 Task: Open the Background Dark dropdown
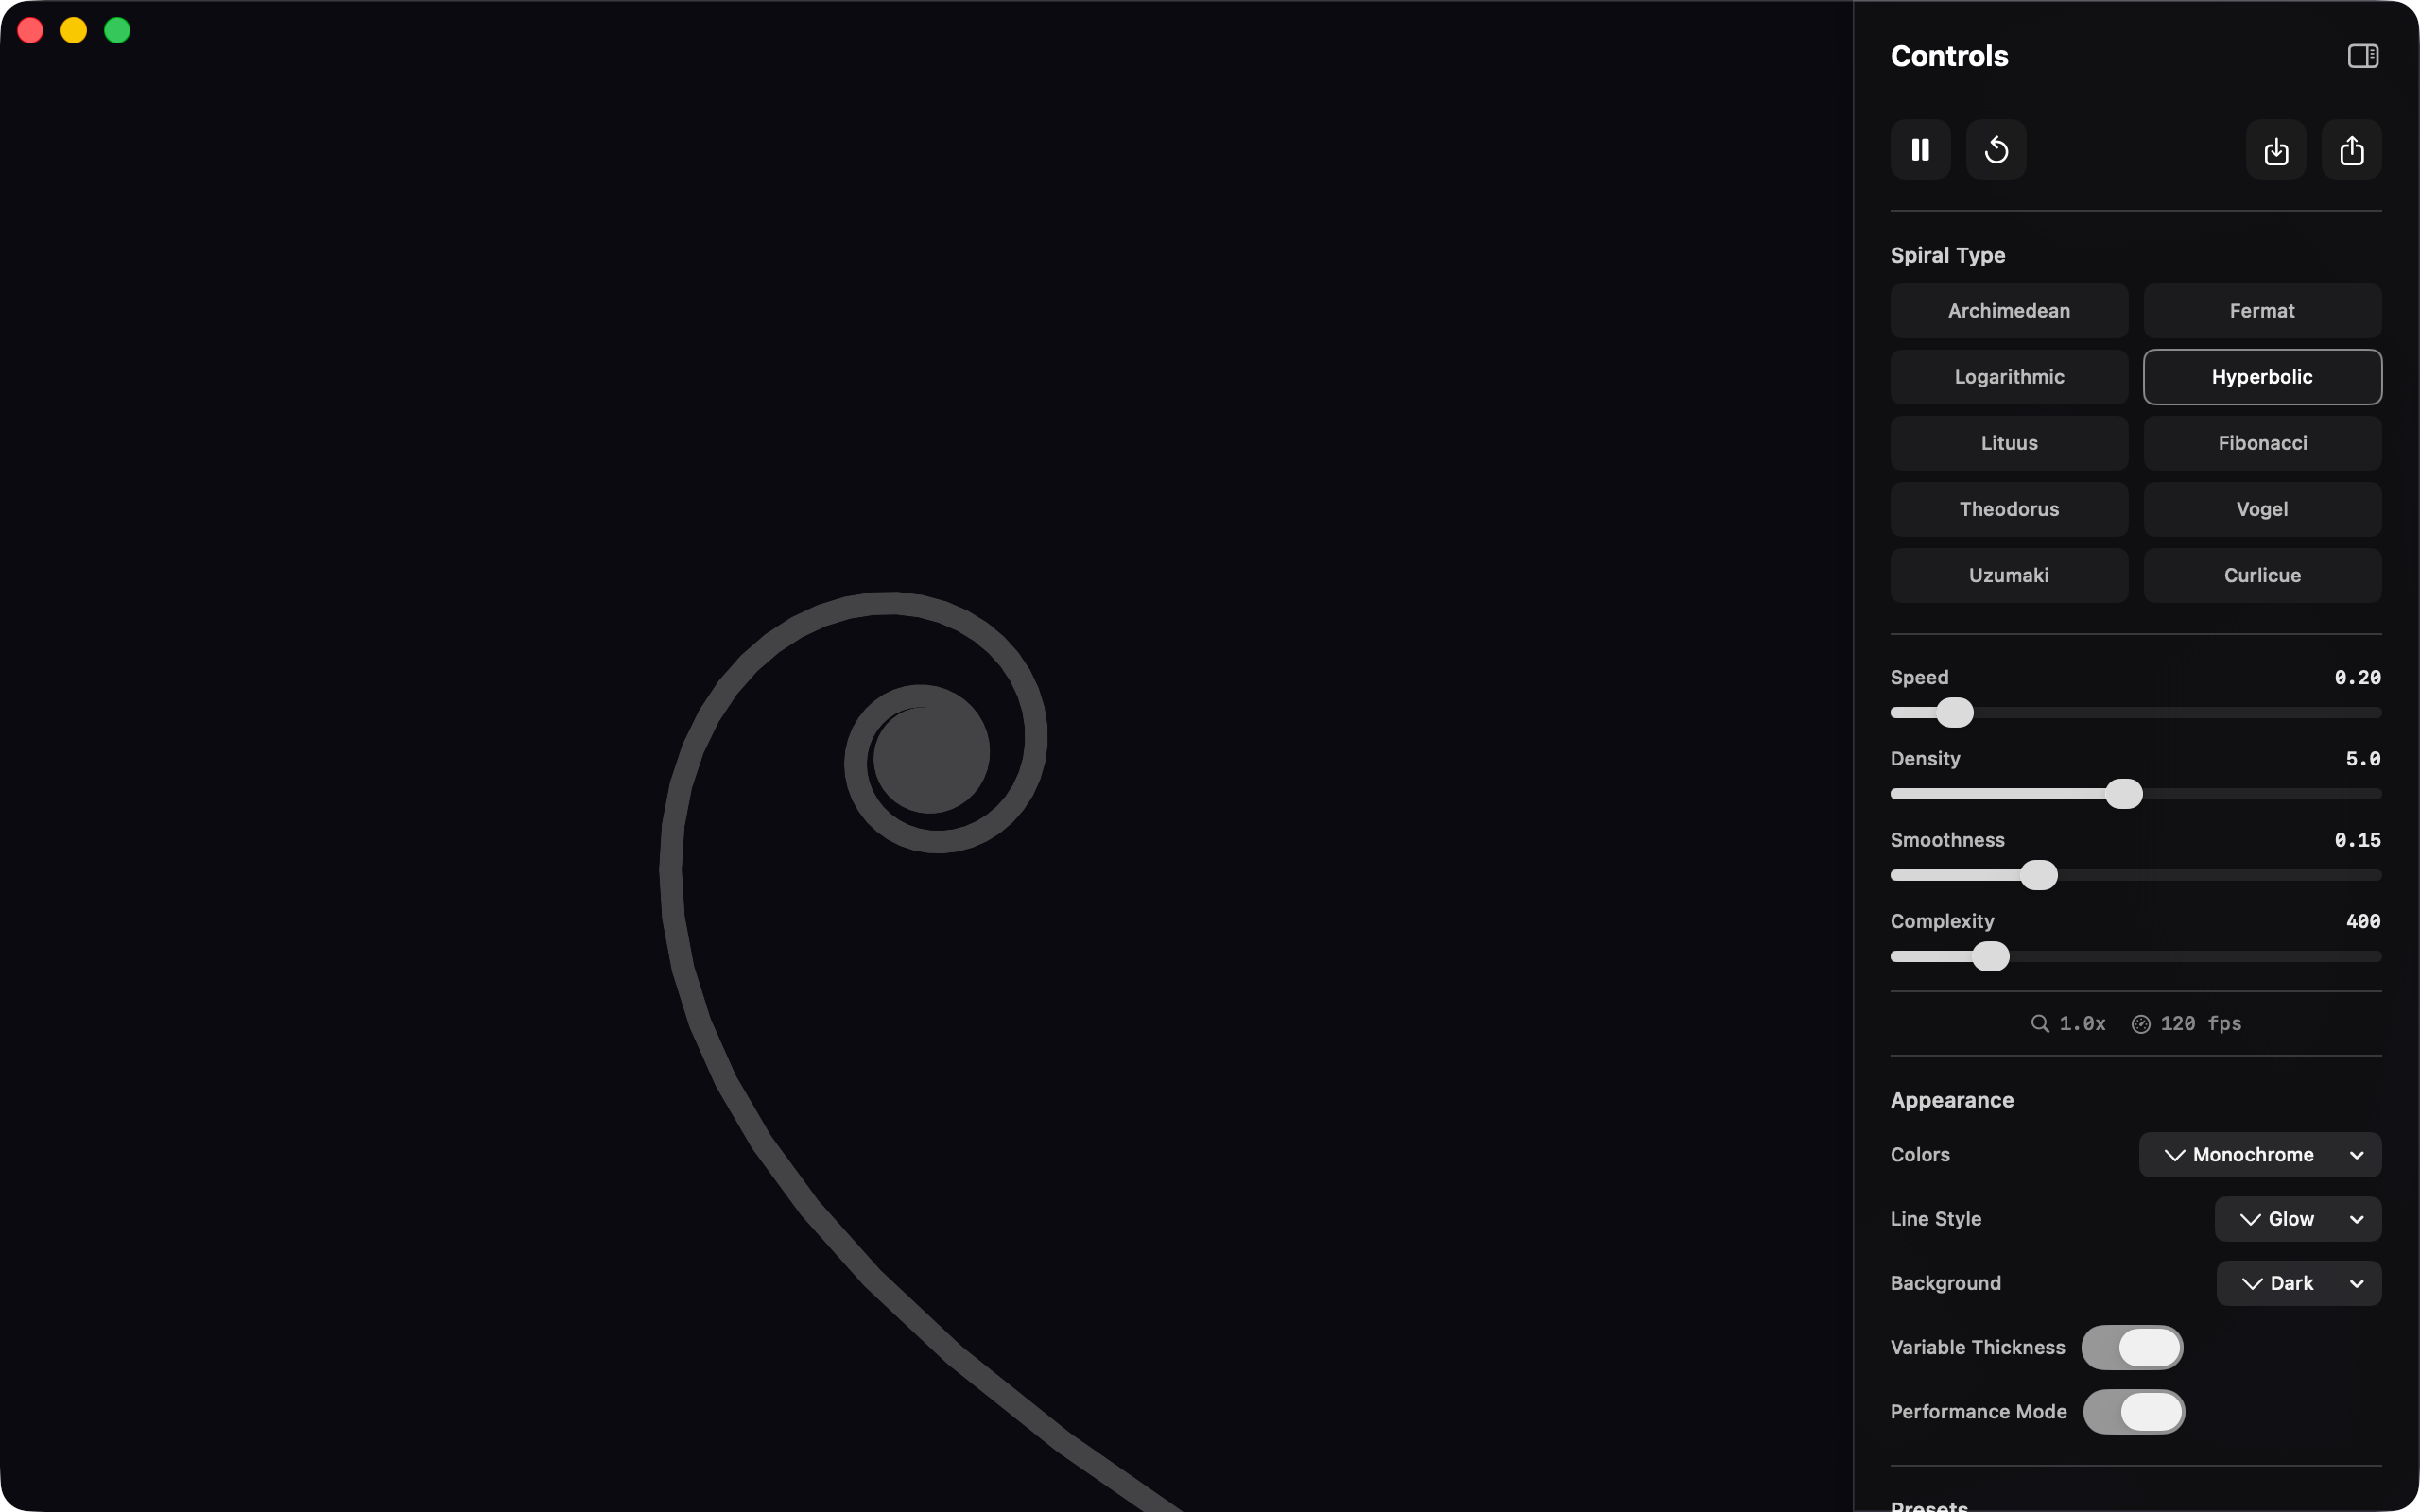(2299, 1283)
